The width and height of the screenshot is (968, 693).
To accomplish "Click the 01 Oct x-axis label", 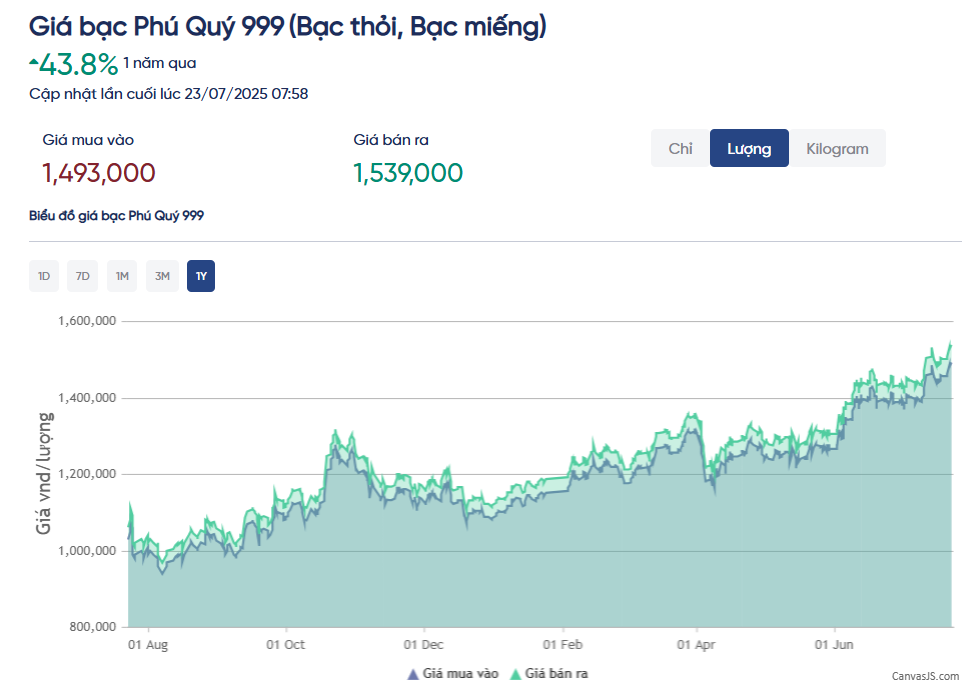I will (286, 645).
